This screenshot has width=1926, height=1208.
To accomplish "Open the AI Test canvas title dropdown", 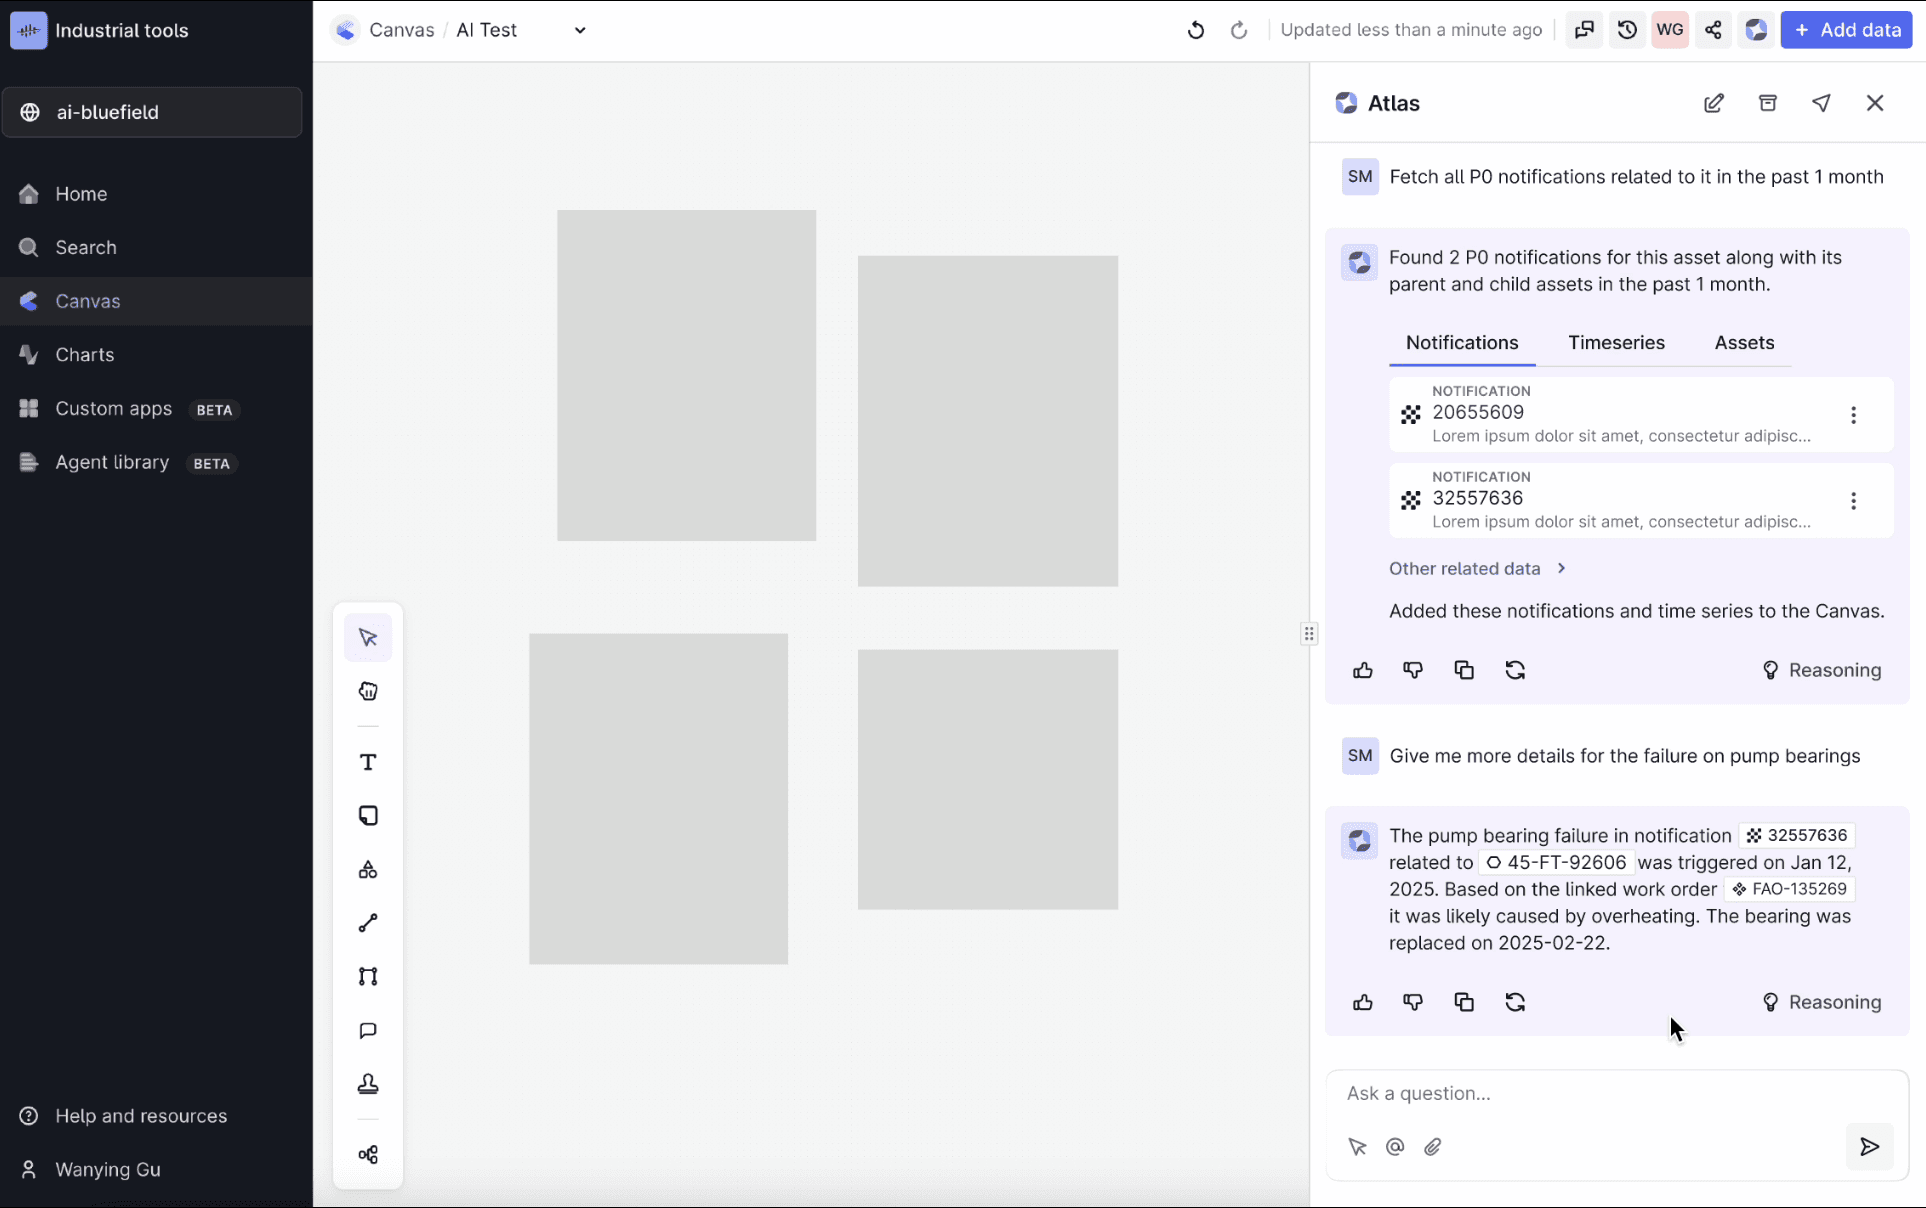I will (x=580, y=30).
